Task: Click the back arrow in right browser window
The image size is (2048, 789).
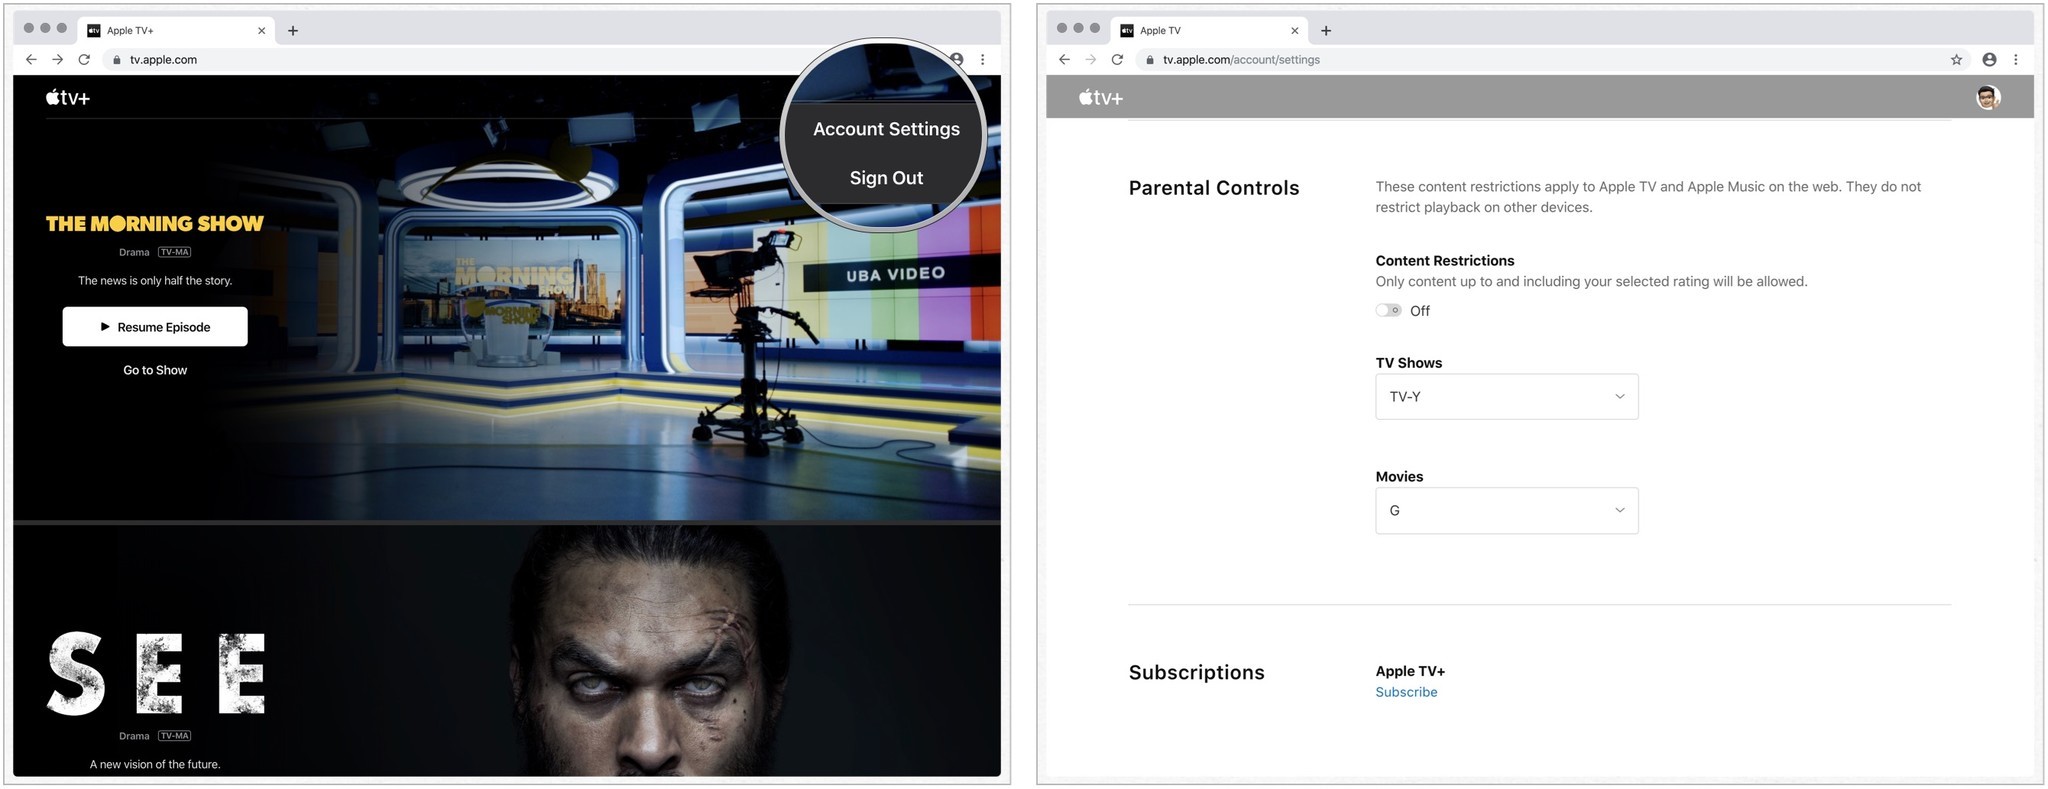Action: pos(1064,59)
